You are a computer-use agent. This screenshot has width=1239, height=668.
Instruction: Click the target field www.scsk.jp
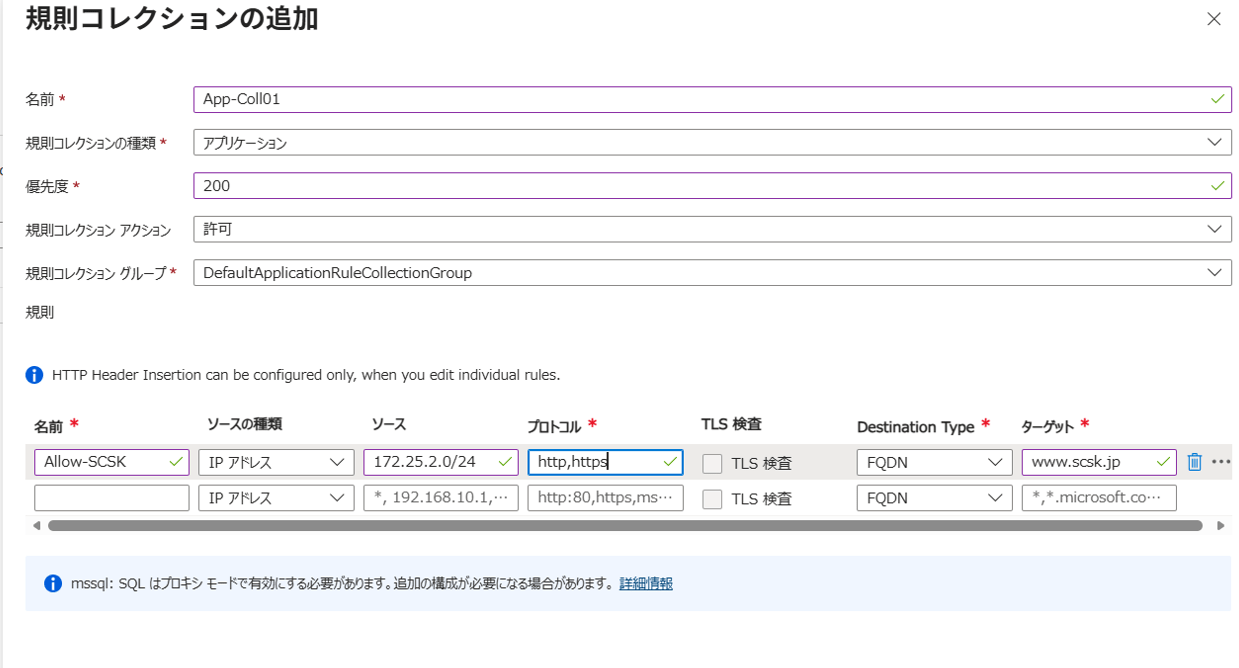click(x=1099, y=462)
